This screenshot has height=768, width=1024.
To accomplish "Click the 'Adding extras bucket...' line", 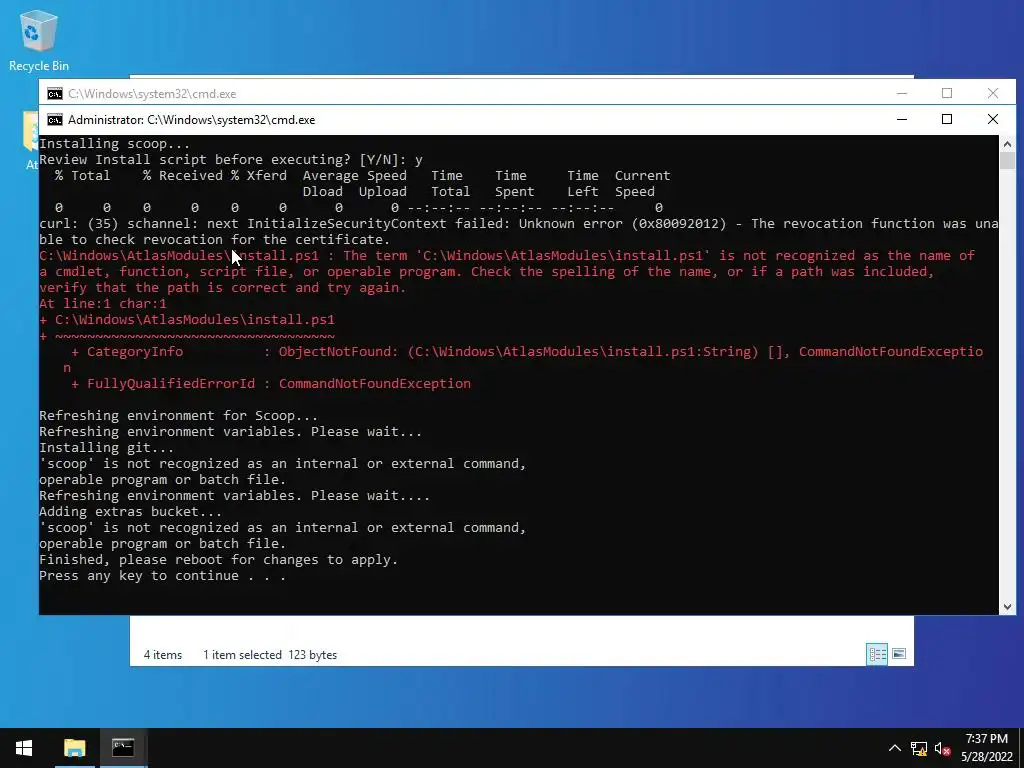I will click(130, 511).
